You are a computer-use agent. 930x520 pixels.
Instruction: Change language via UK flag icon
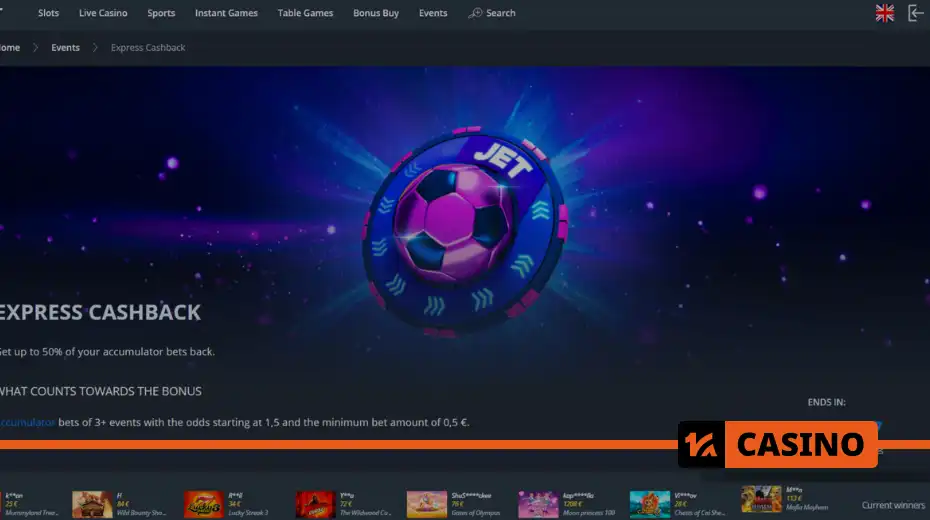(x=884, y=13)
